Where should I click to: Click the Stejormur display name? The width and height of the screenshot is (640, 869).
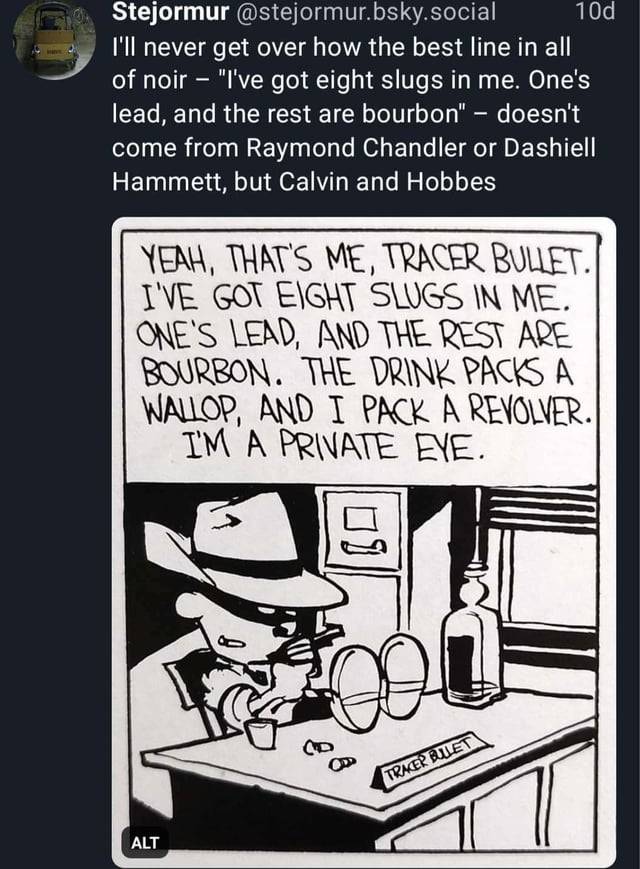click(x=171, y=12)
